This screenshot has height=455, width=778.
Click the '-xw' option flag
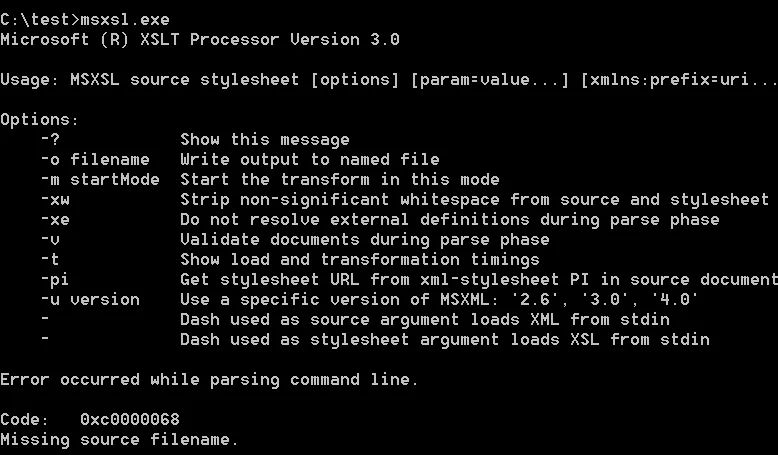pyautogui.click(x=55, y=200)
